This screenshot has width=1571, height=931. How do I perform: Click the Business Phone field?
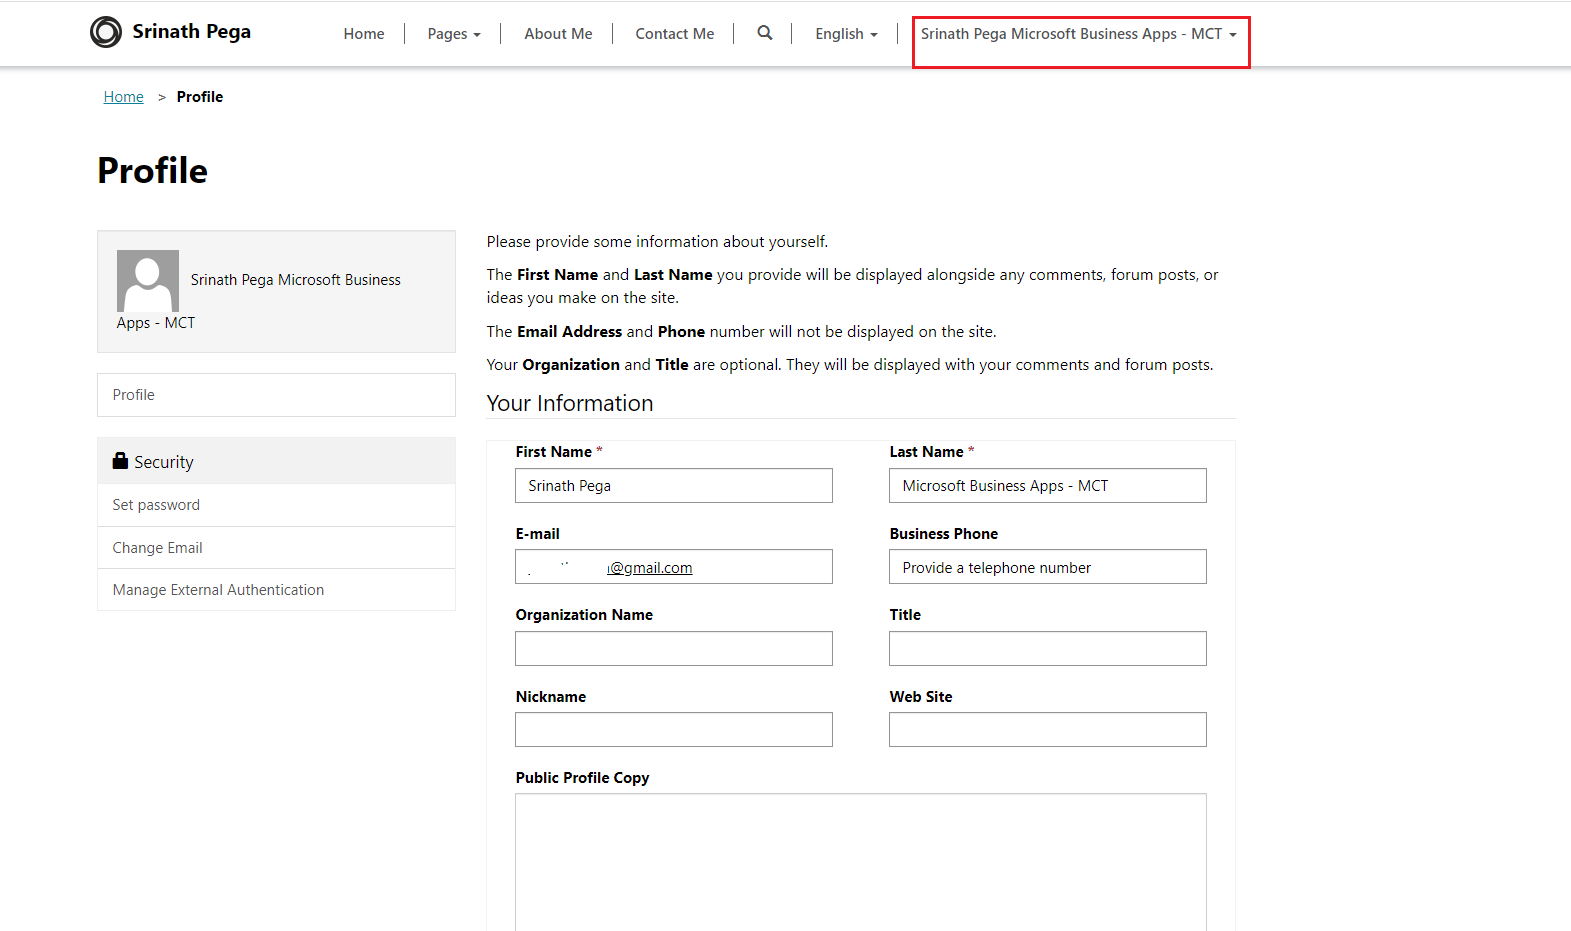click(x=1047, y=567)
